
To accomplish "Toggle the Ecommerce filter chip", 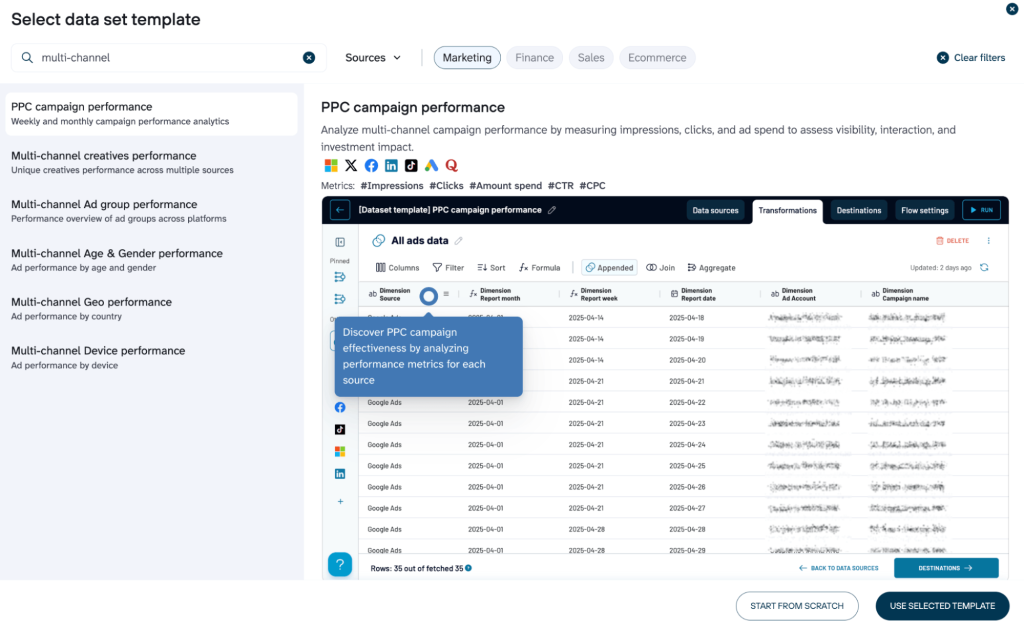I will pos(657,58).
